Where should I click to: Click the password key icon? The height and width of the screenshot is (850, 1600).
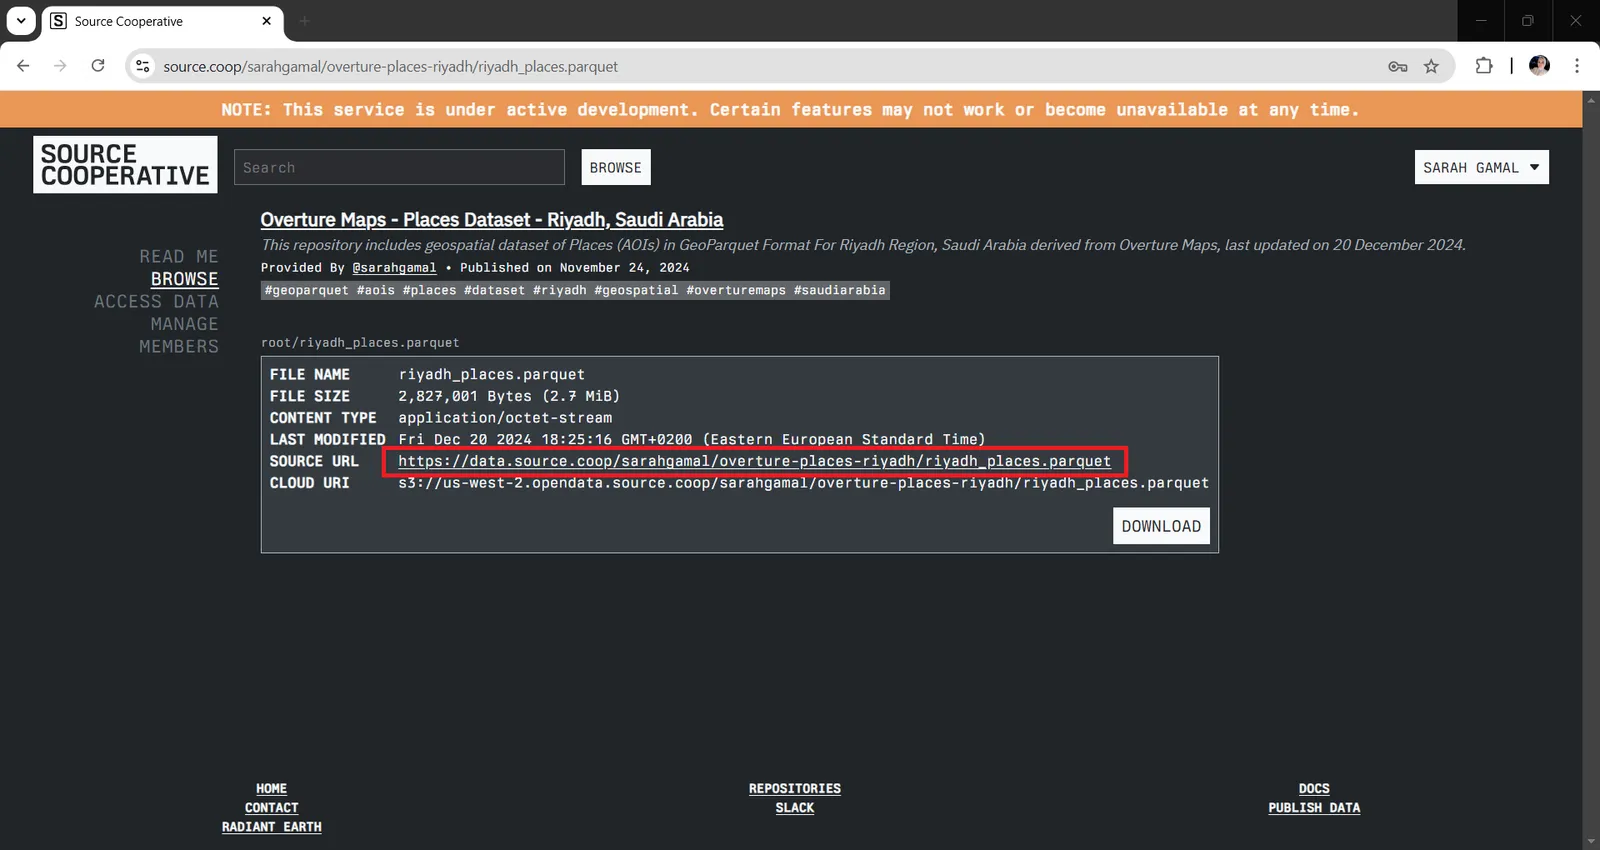[x=1398, y=66]
